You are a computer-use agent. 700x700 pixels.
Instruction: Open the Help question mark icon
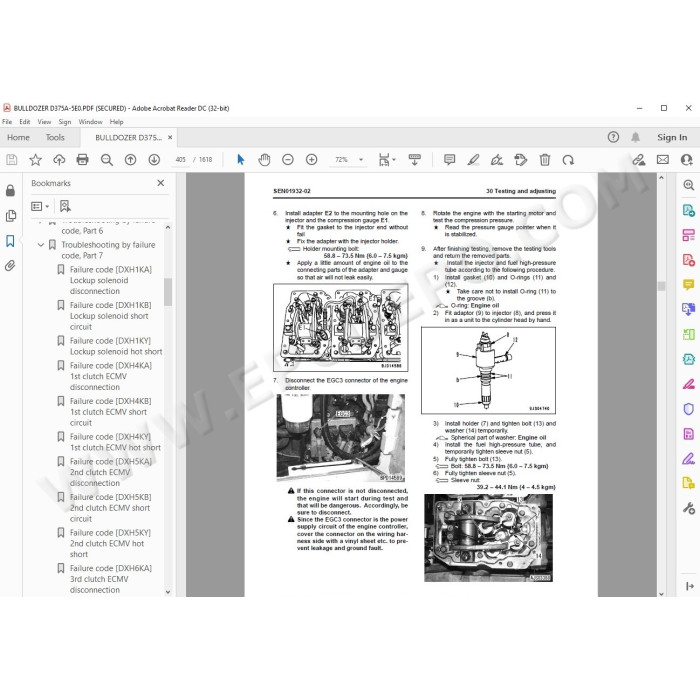[613, 138]
